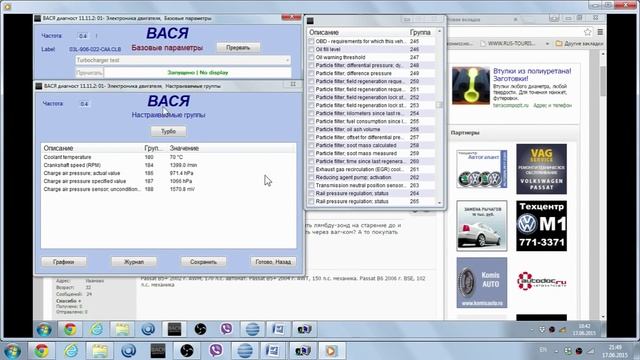Expand the bookmarks bar overflow arrow
This screenshot has height=360, width=640.
click(547, 43)
